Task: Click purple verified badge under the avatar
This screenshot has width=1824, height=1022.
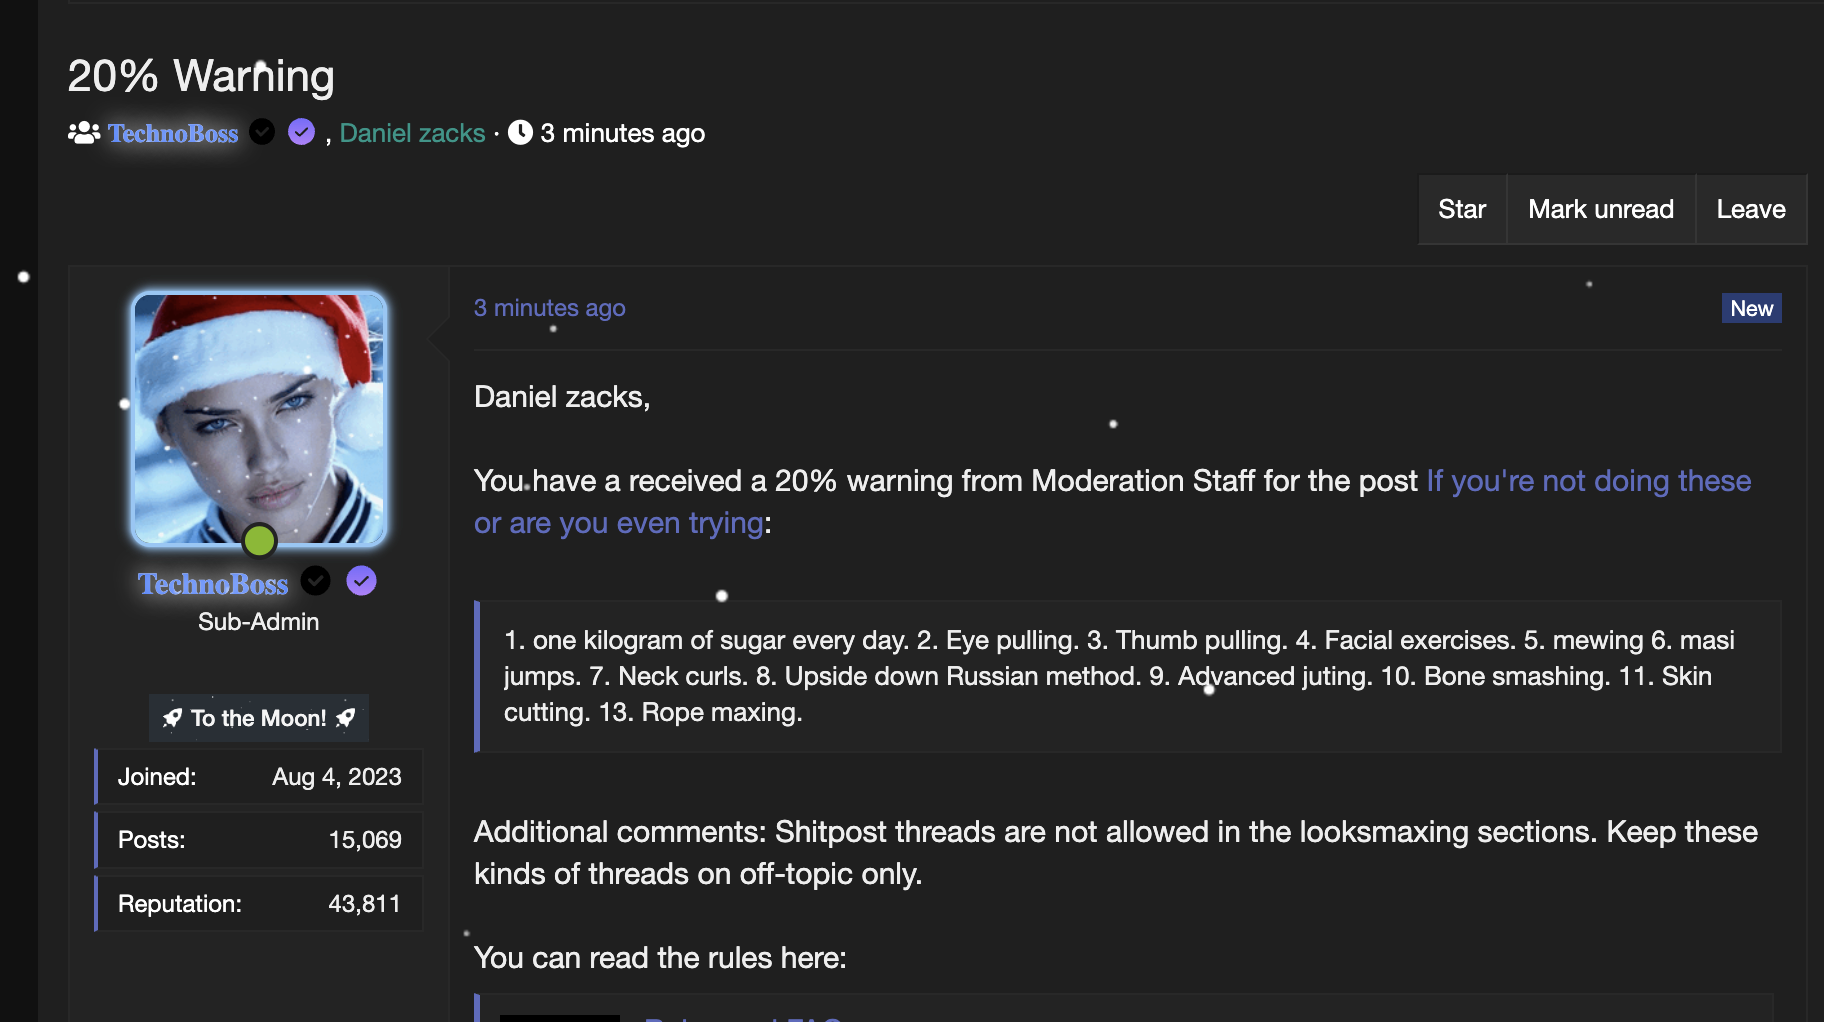Action: coord(361,581)
